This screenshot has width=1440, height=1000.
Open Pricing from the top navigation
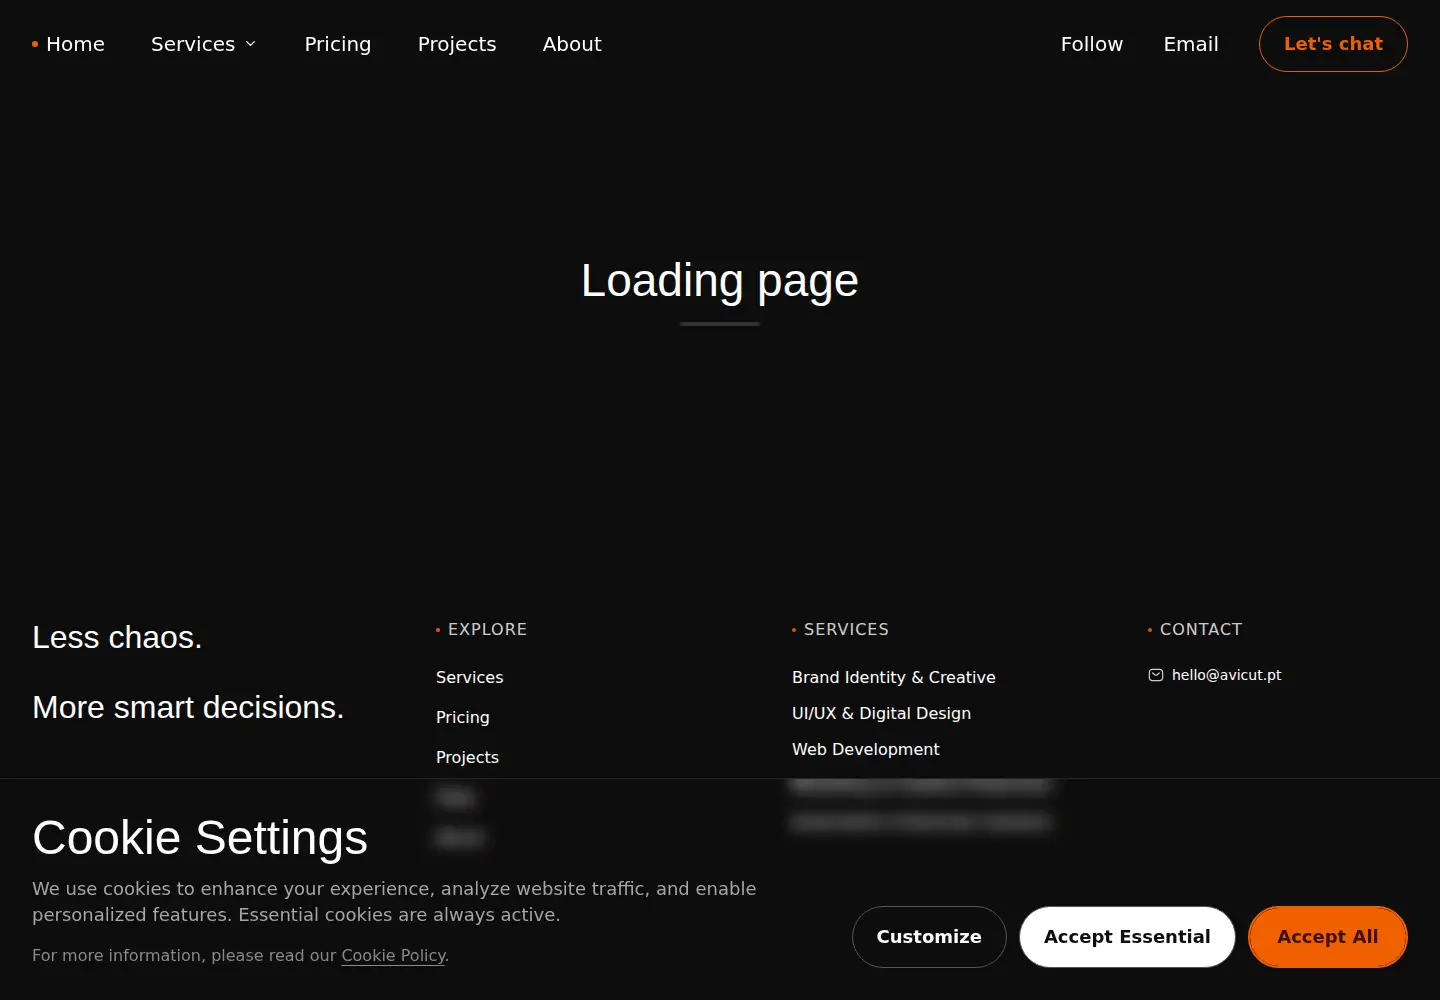[338, 44]
